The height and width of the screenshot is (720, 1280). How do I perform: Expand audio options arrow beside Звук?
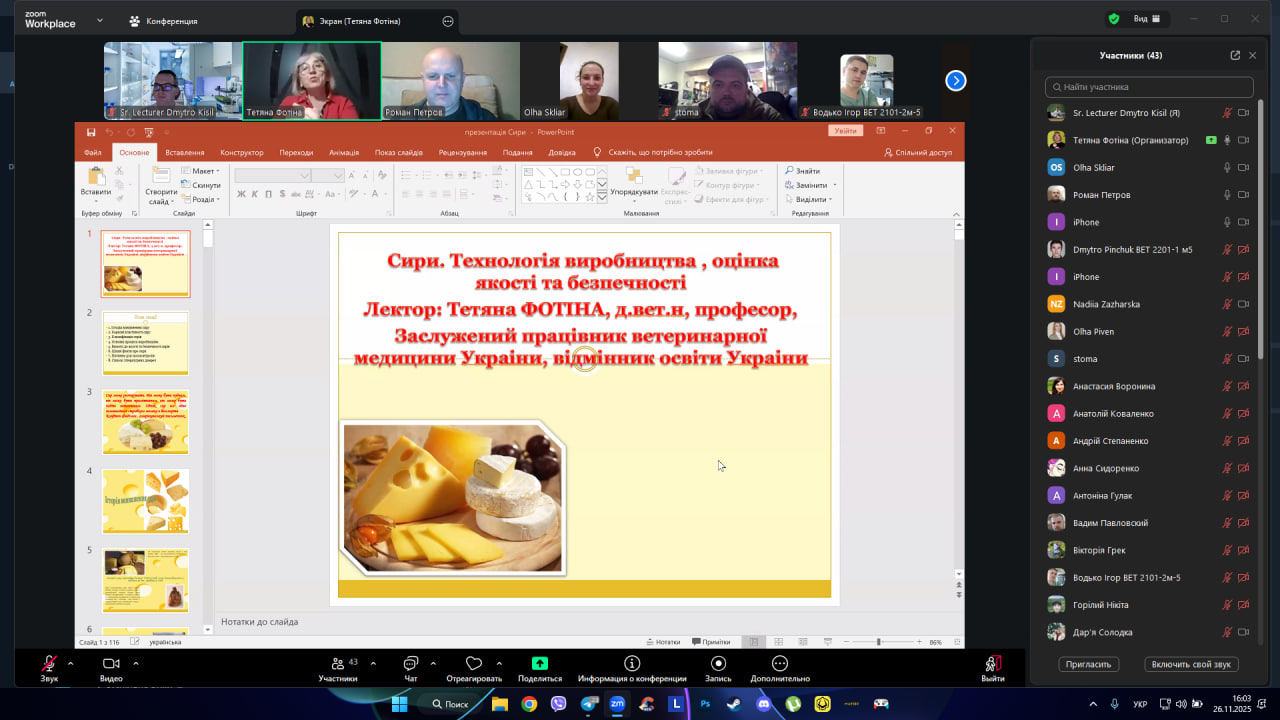point(70,663)
